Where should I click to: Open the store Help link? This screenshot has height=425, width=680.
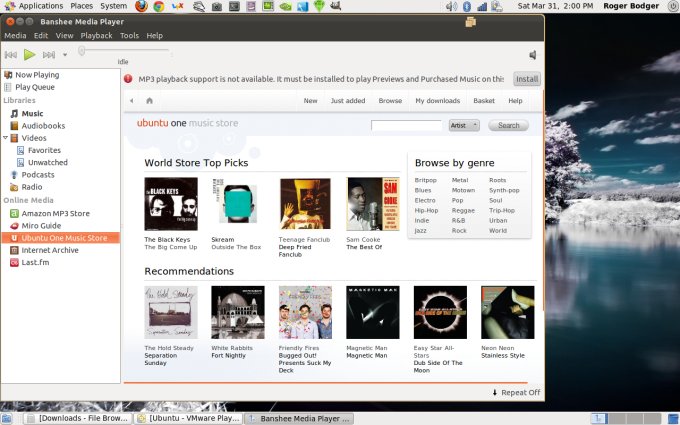coord(515,101)
